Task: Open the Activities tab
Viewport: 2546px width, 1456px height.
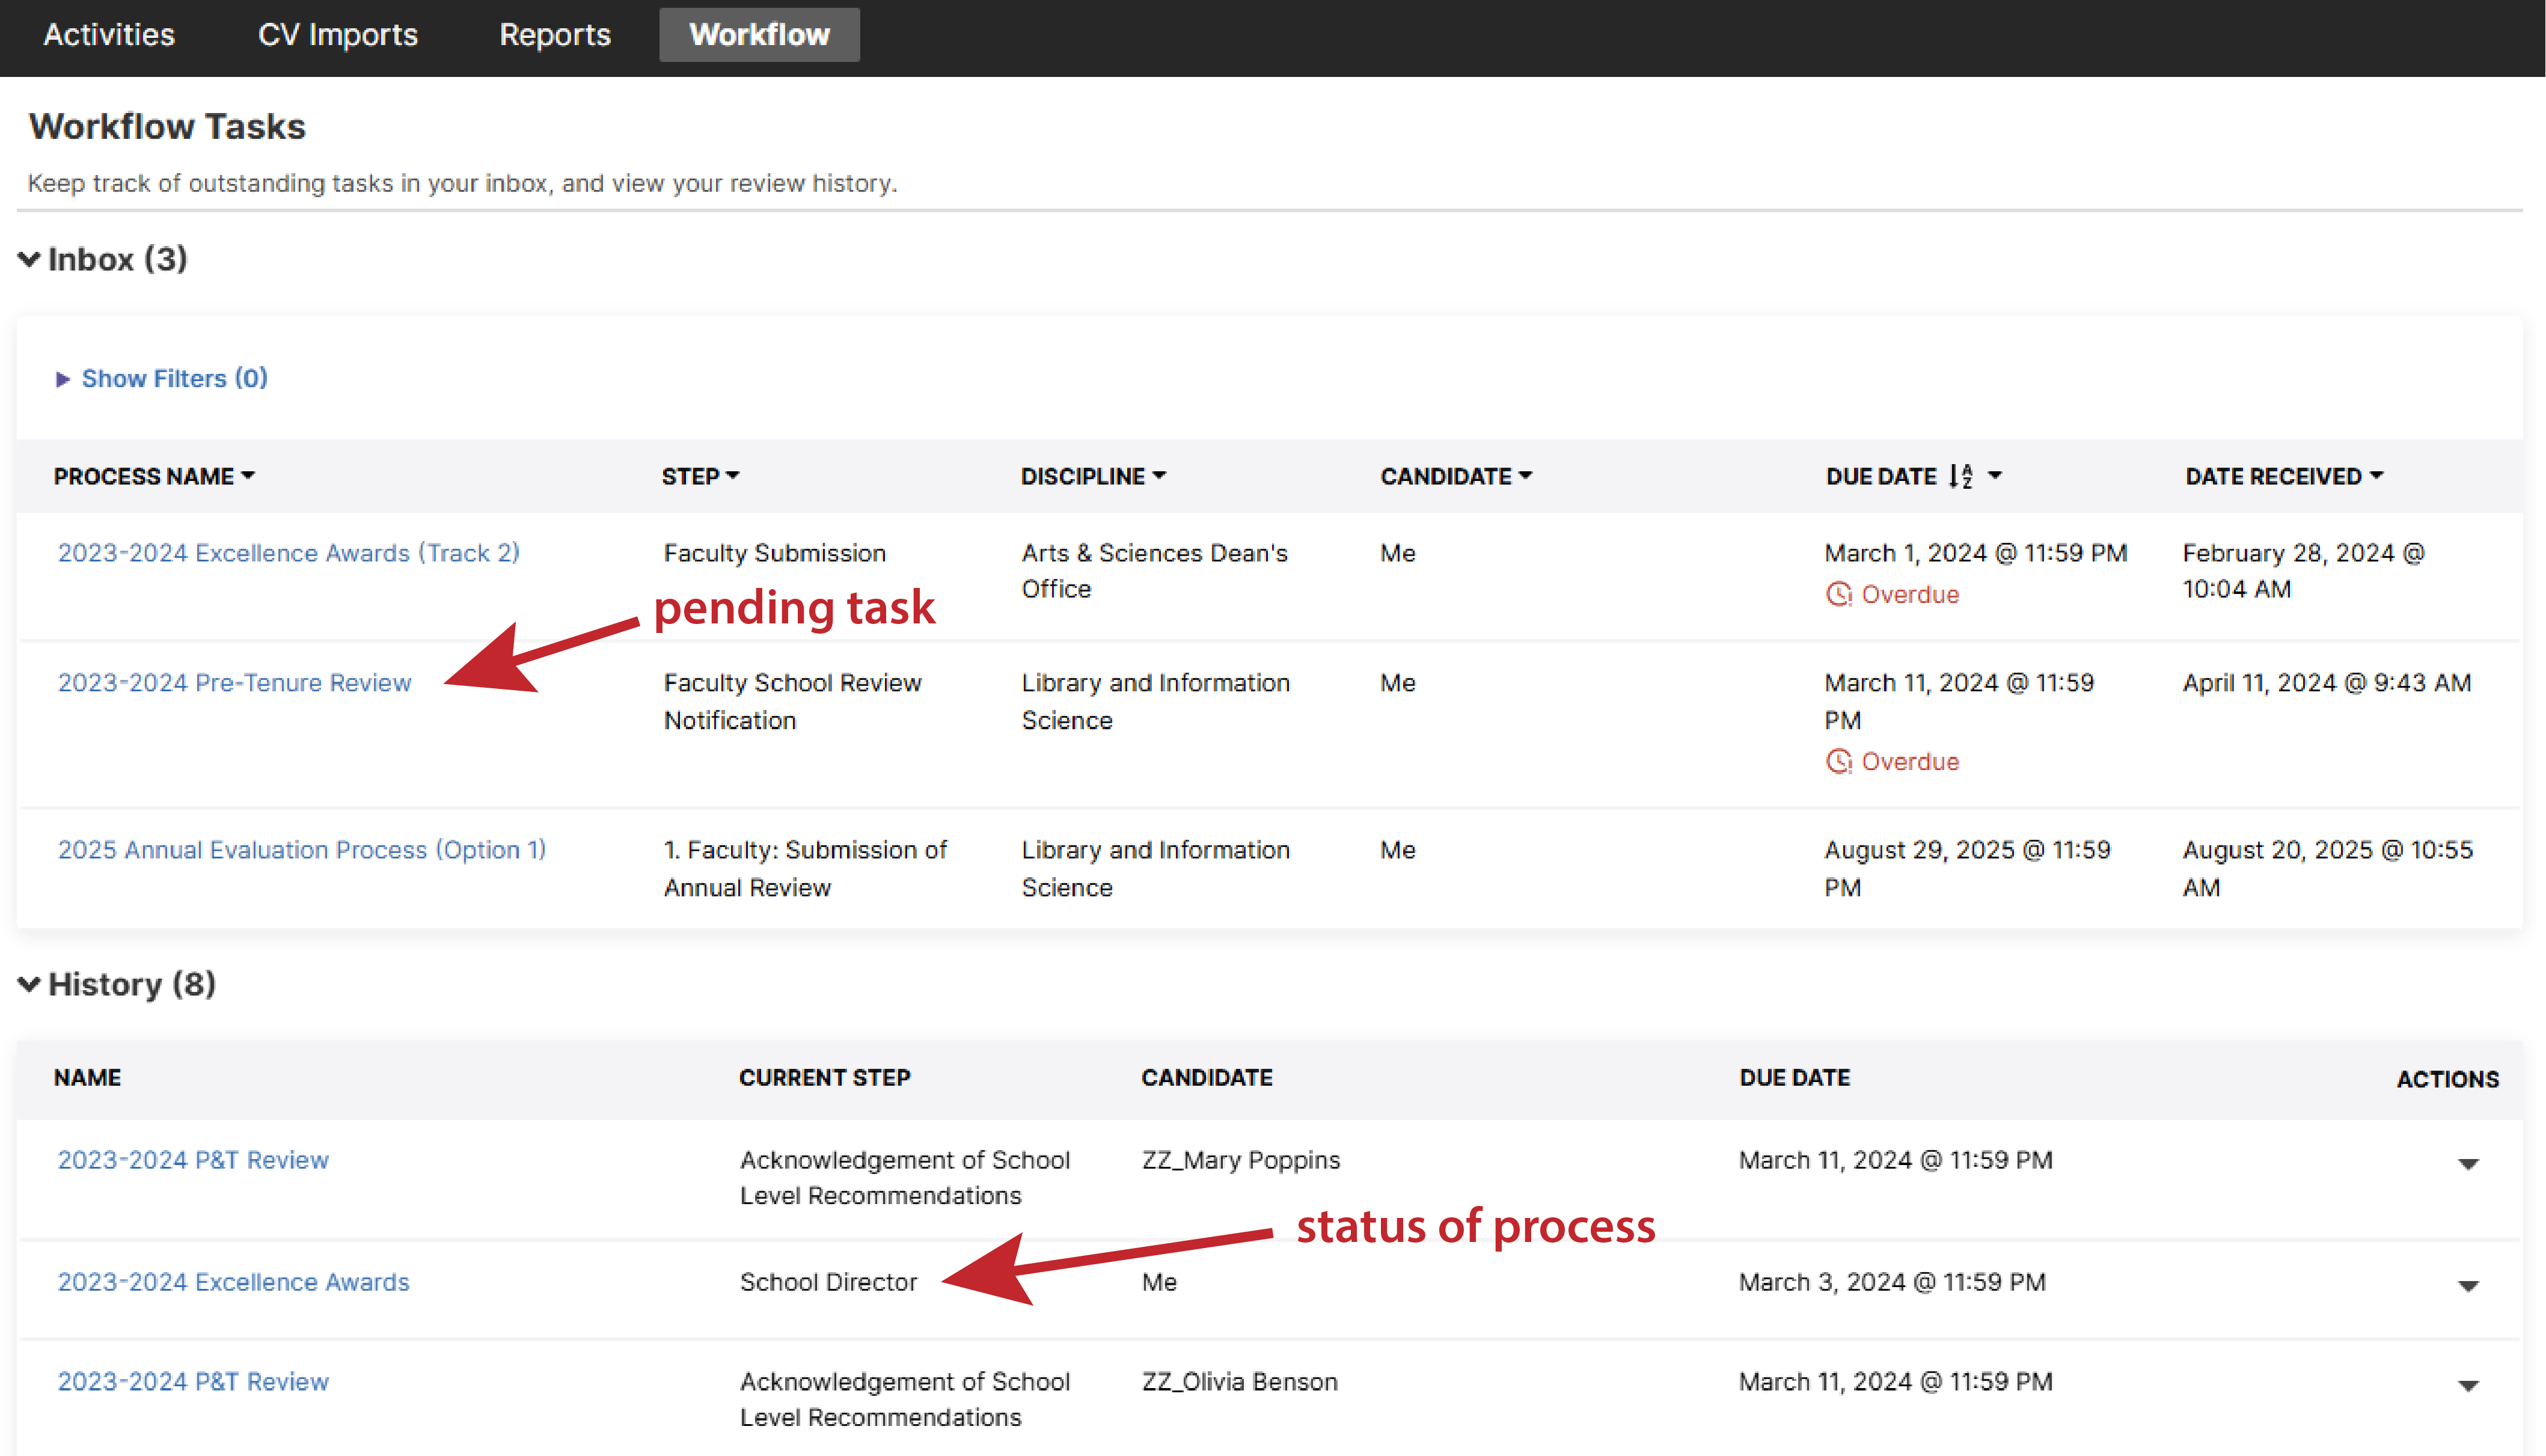Action: pos(109,35)
